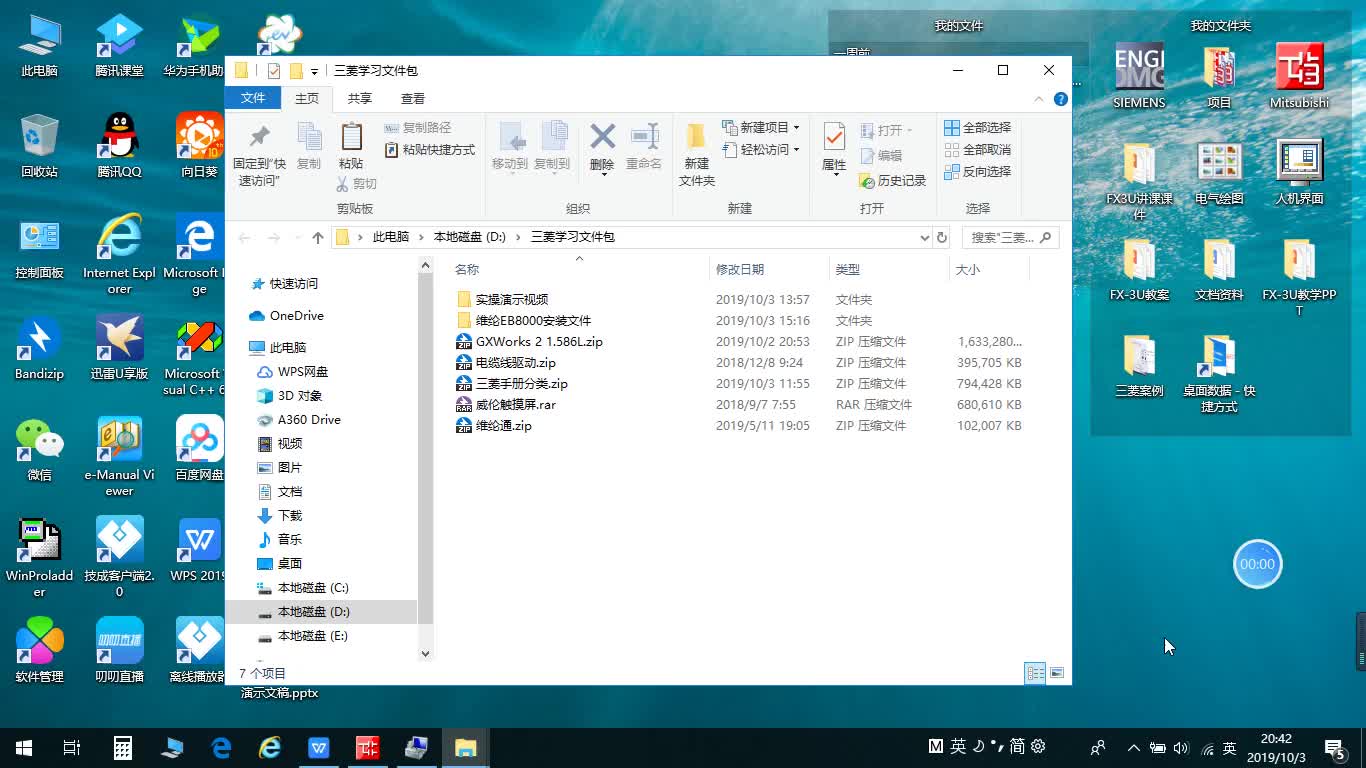Click the Task View taskbar icon
The width and height of the screenshot is (1366, 768).
tap(72, 747)
